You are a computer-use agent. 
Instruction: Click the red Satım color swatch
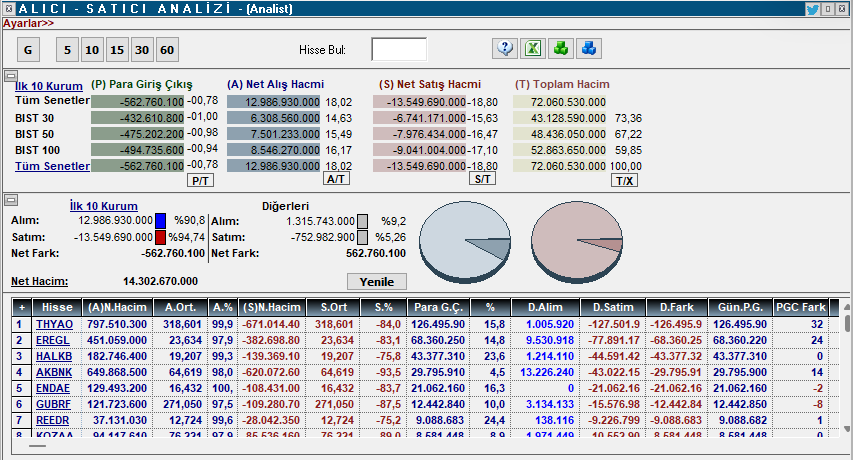click(160, 237)
